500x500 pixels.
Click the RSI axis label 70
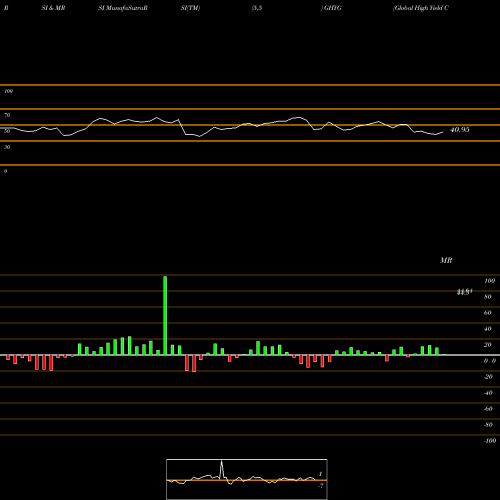(x=7, y=115)
